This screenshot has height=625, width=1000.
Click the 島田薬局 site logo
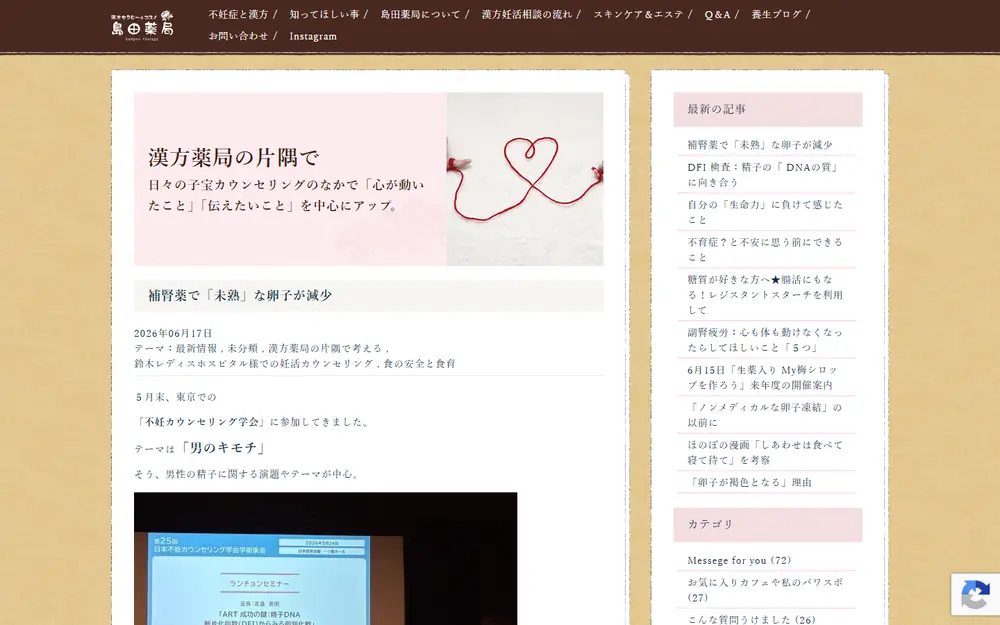coord(142,26)
